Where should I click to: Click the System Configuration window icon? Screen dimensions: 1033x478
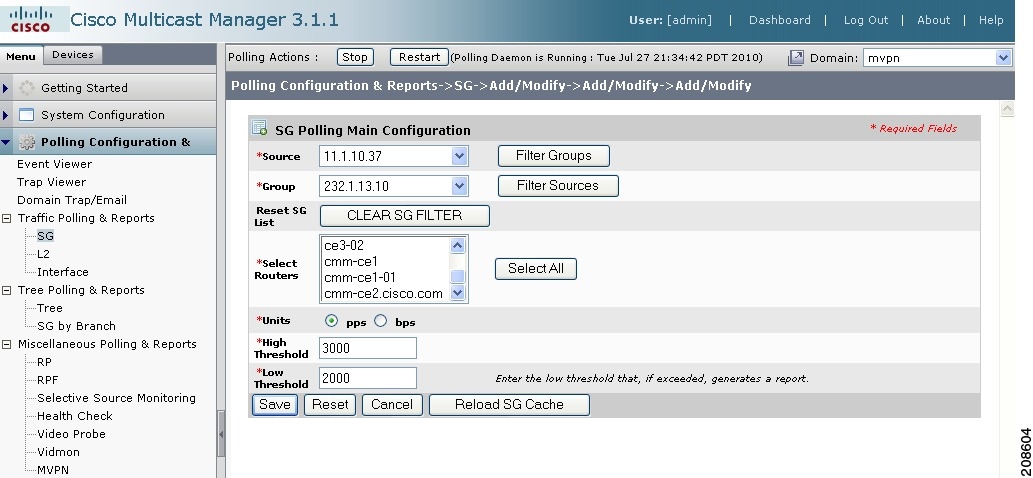[x=26, y=115]
